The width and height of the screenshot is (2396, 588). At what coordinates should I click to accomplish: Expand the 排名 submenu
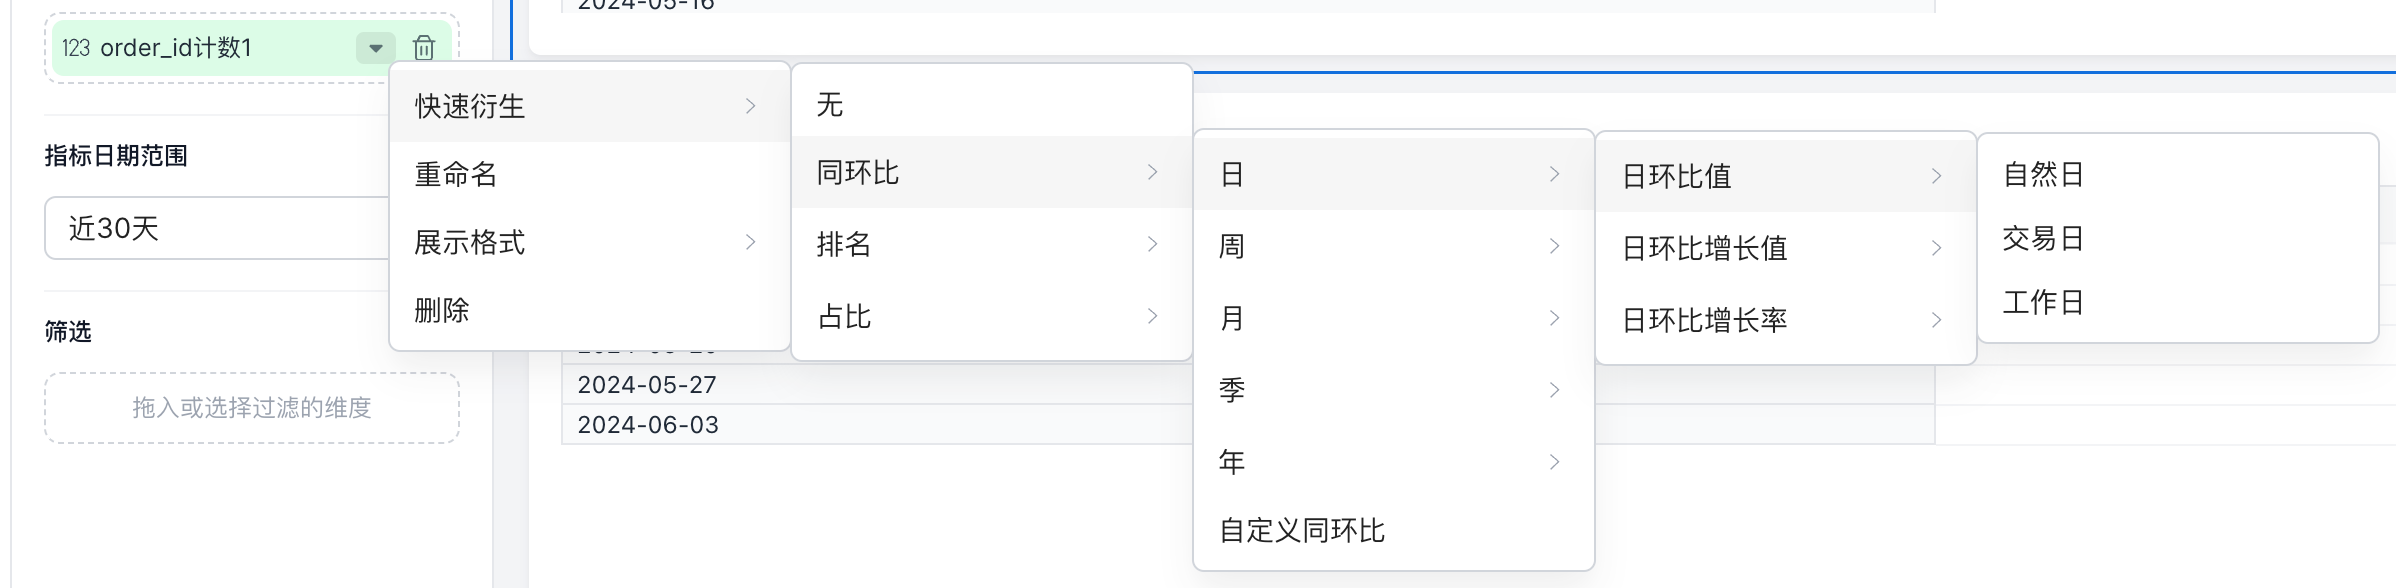(990, 244)
